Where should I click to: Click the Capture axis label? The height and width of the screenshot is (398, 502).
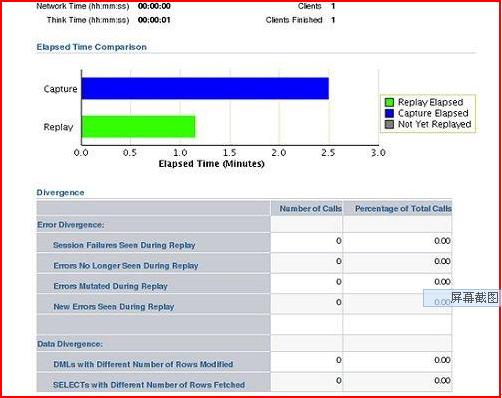click(60, 89)
